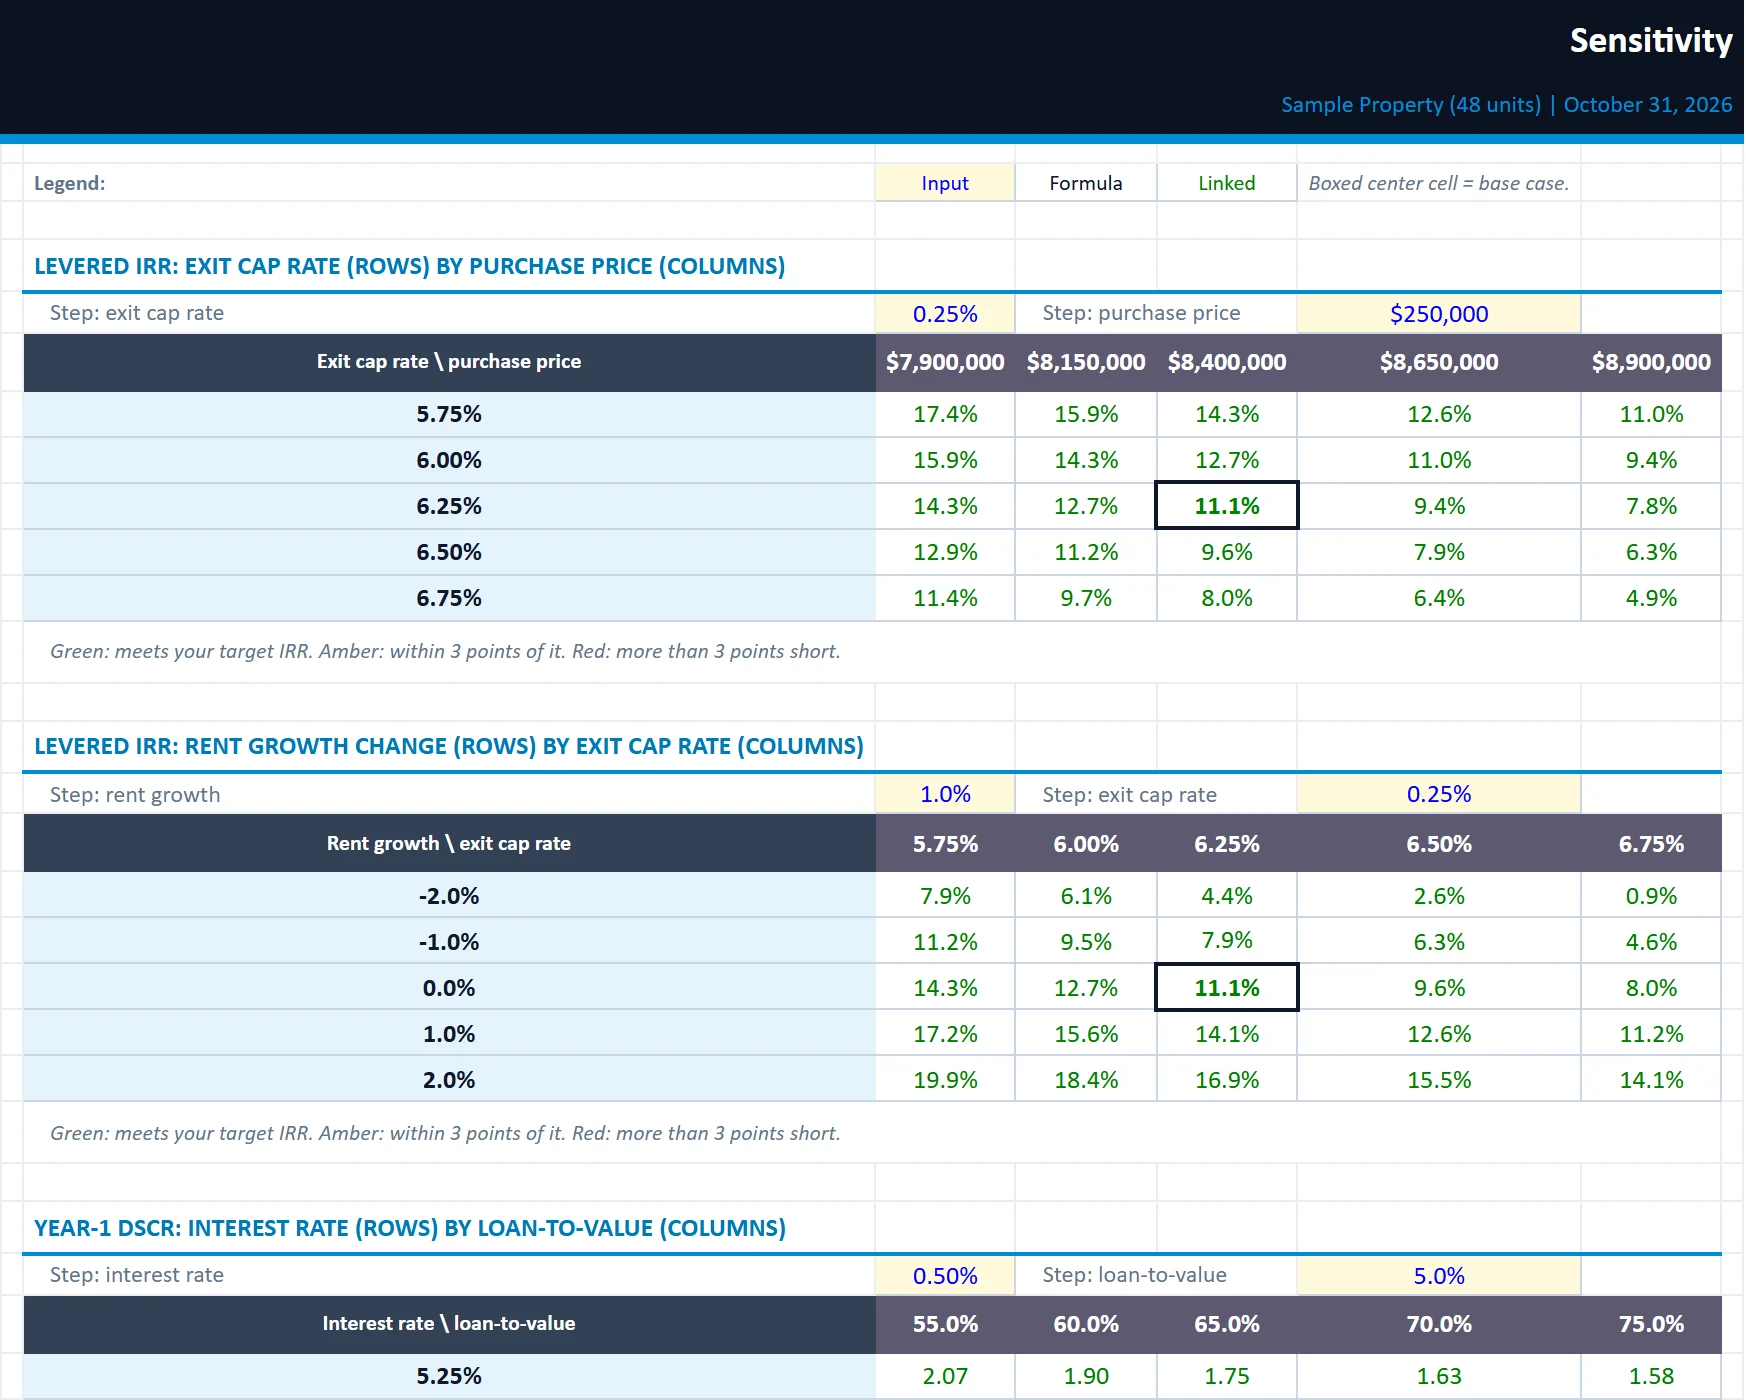Select the 5.25% interest rate row label
This screenshot has width=1746, height=1400.
[x=449, y=1376]
